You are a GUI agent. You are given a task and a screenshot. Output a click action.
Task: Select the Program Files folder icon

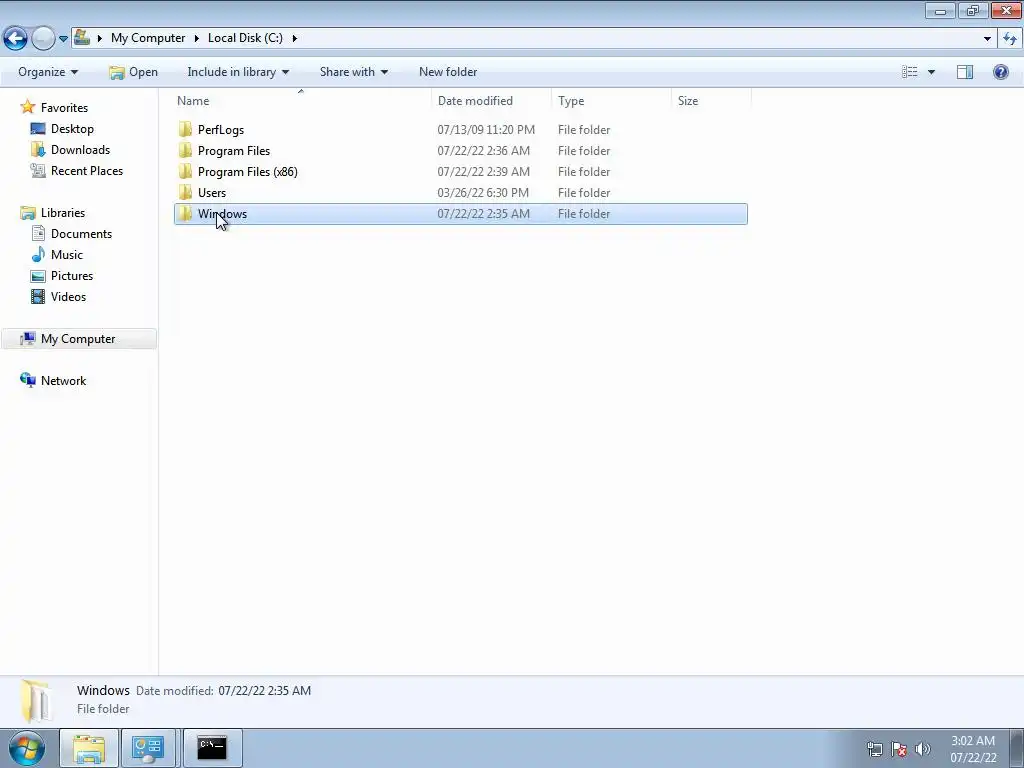[185, 150]
